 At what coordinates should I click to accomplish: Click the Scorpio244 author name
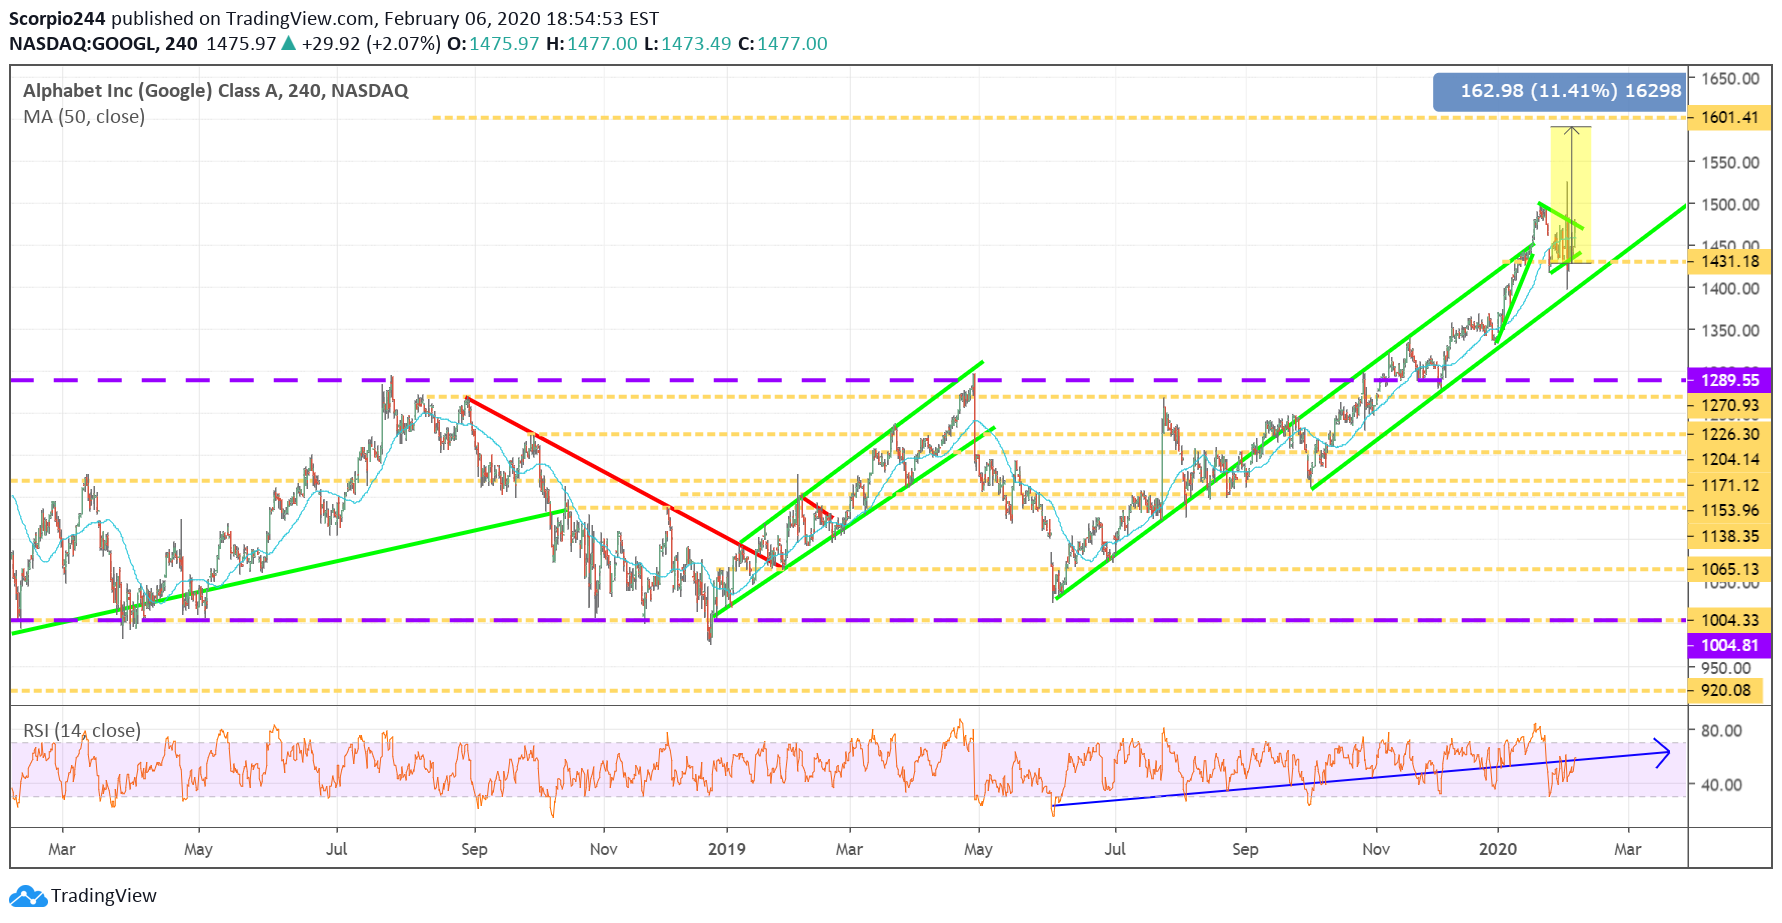[x=57, y=18]
